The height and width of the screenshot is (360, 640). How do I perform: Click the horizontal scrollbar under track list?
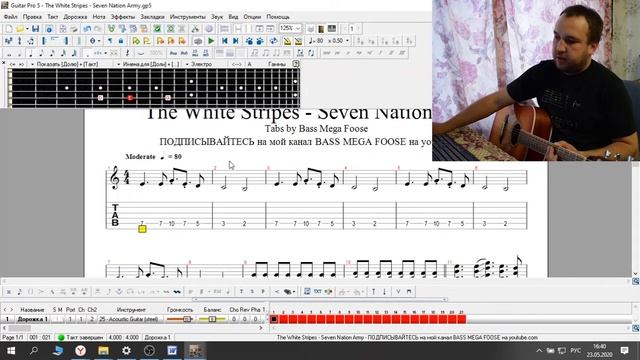click(133, 328)
